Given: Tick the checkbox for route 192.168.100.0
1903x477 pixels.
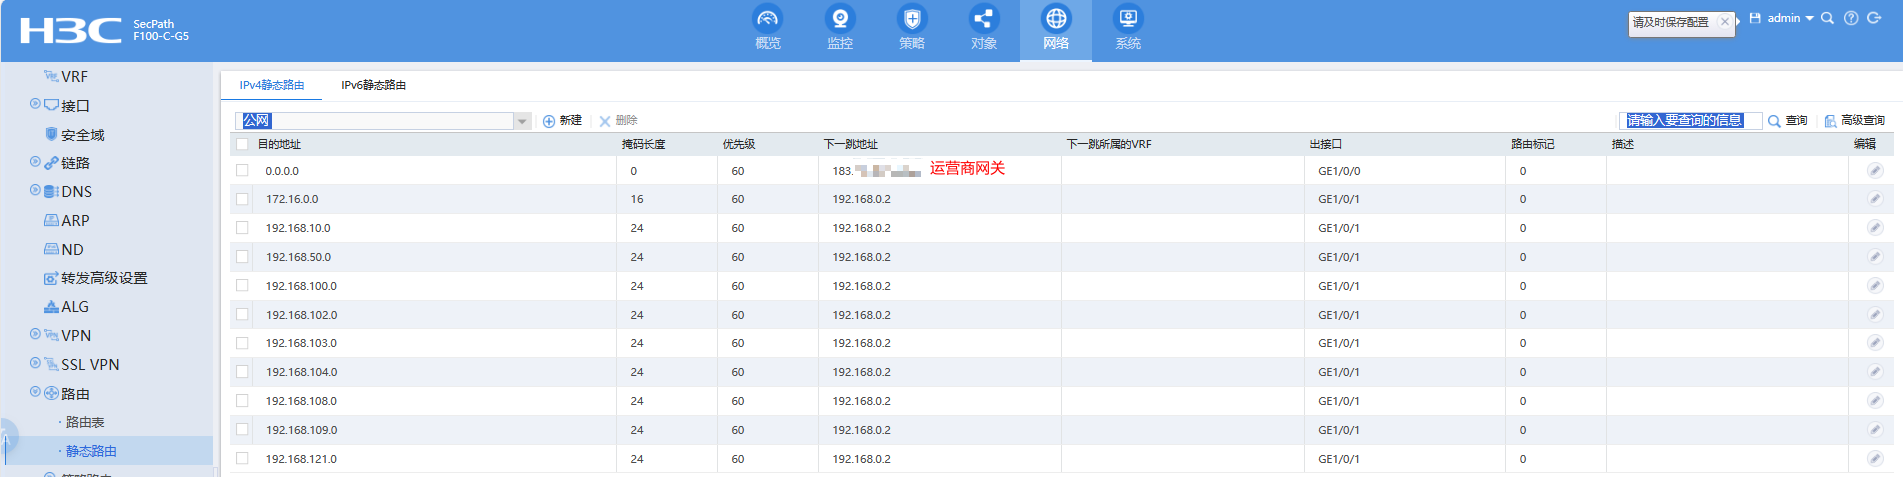Looking at the screenshot, I should point(242,286).
